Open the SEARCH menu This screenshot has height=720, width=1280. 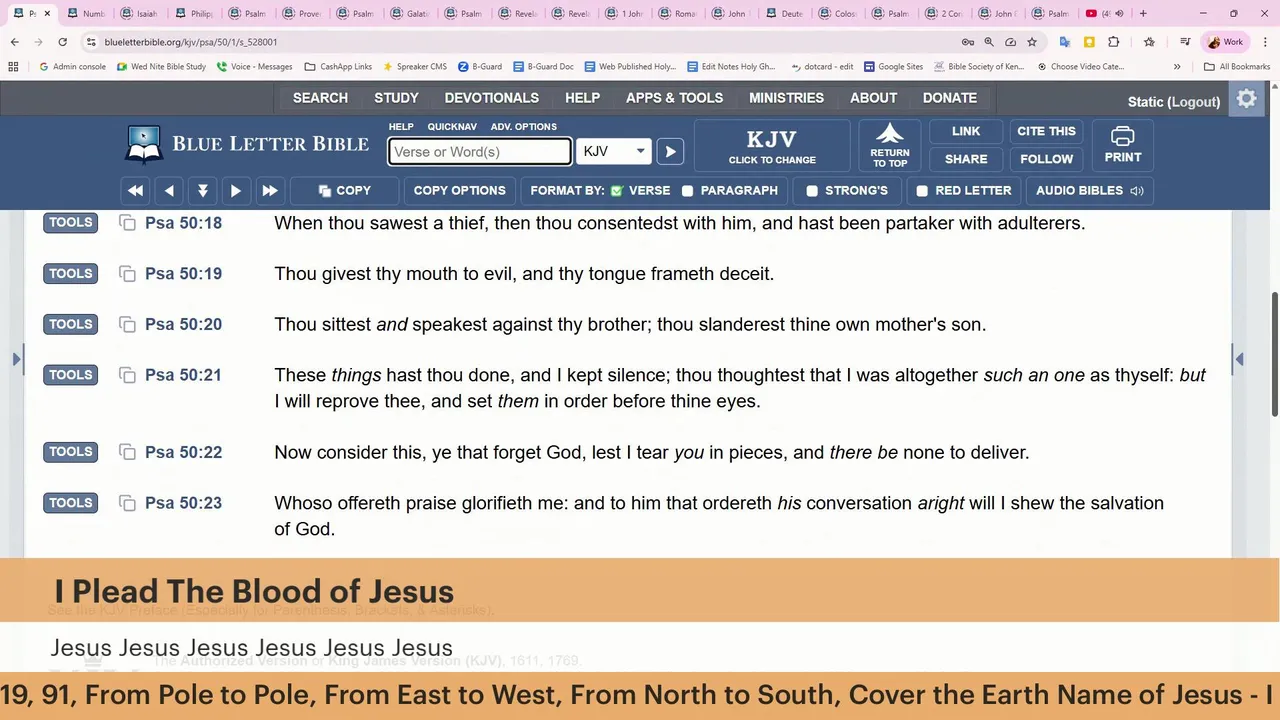tap(320, 98)
